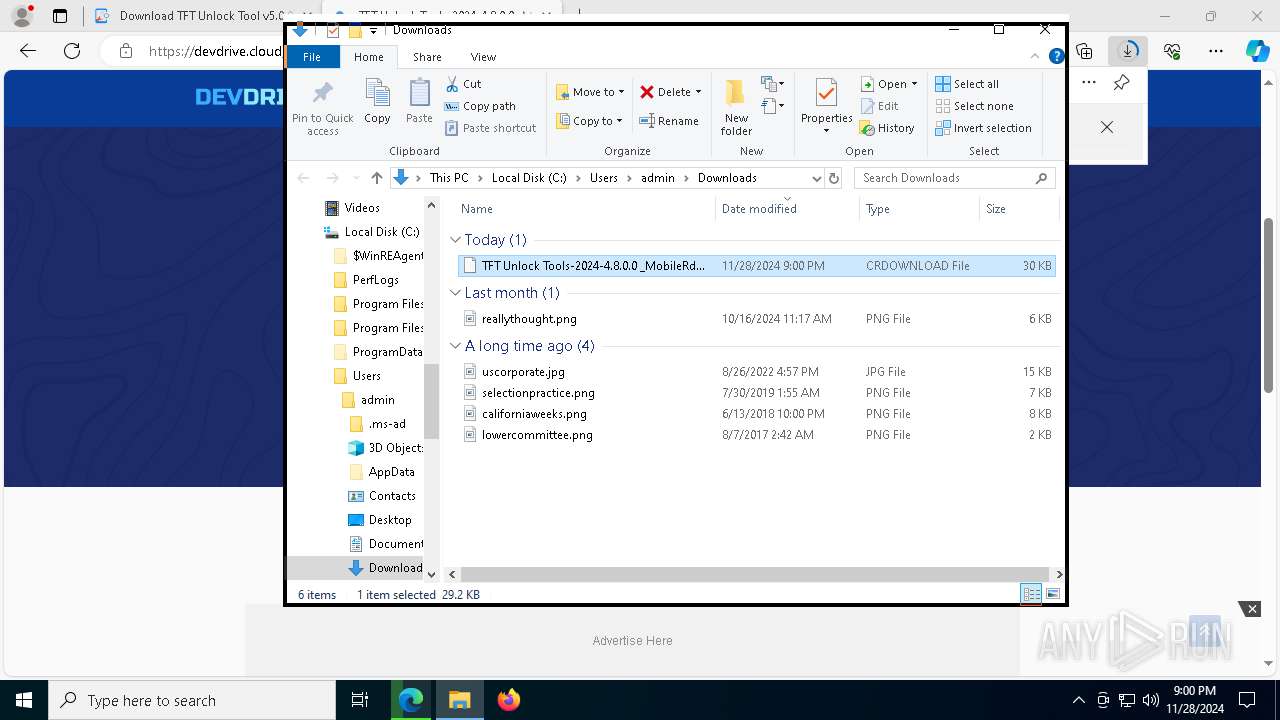Screen dimensions: 1280x720
Task: Click Explorer Help question mark icon
Action: (x=1056, y=57)
